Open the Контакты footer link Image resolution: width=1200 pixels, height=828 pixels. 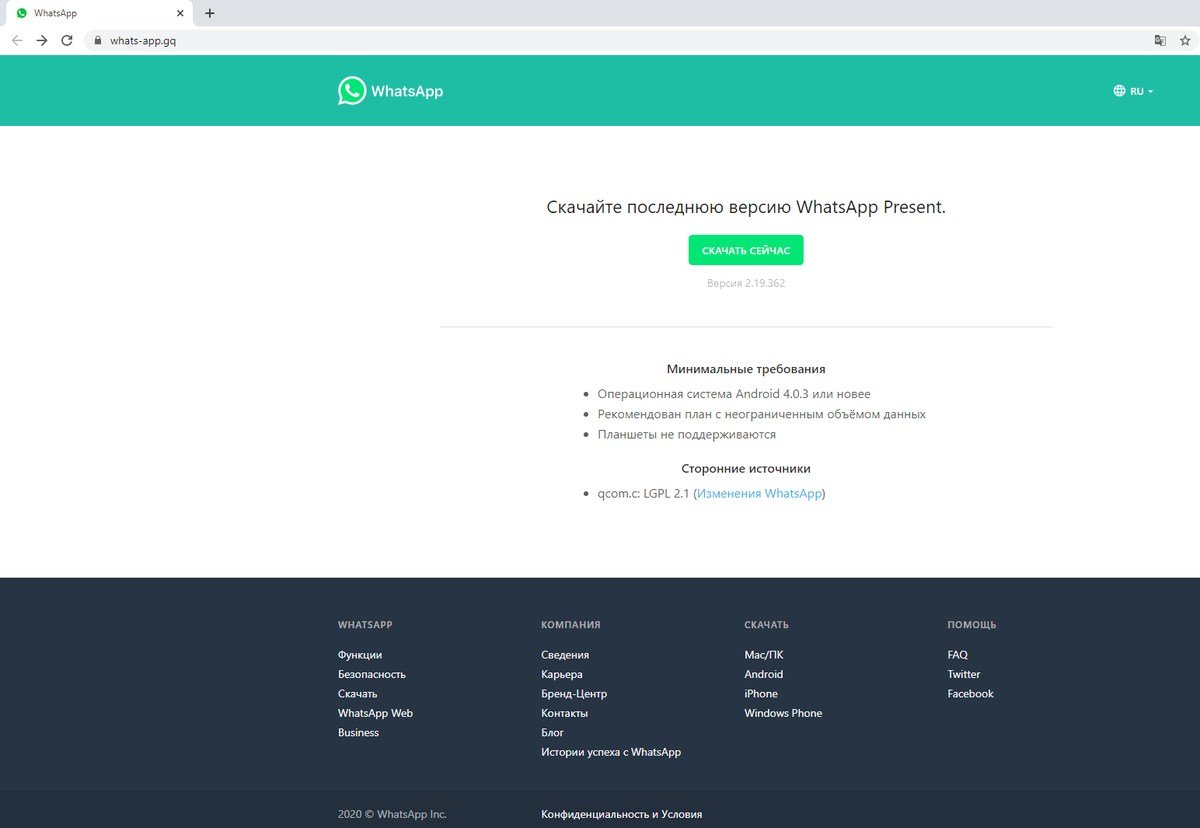tap(564, 713)
